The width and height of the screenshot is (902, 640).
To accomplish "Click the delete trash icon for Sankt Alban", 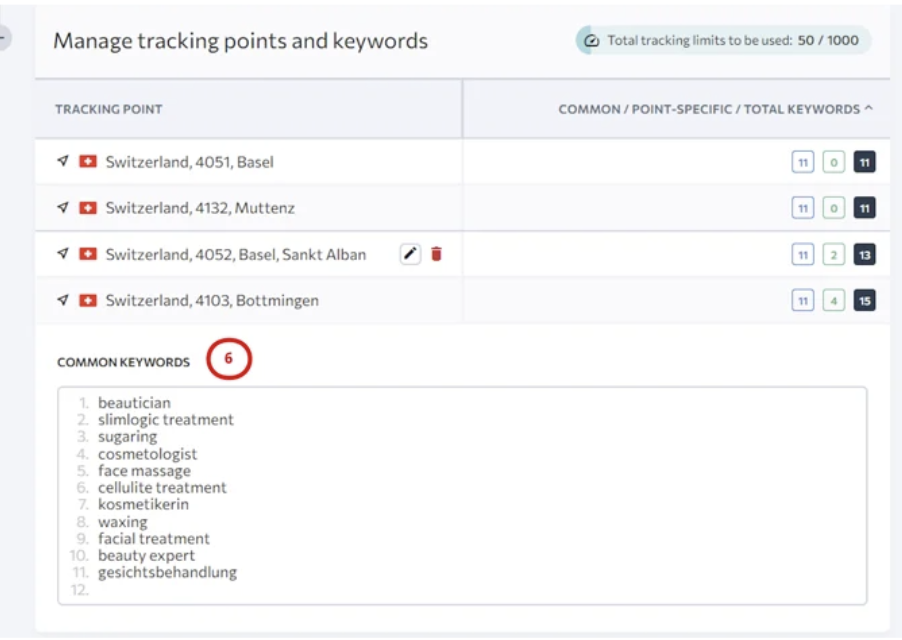I will tap(437, 254).
